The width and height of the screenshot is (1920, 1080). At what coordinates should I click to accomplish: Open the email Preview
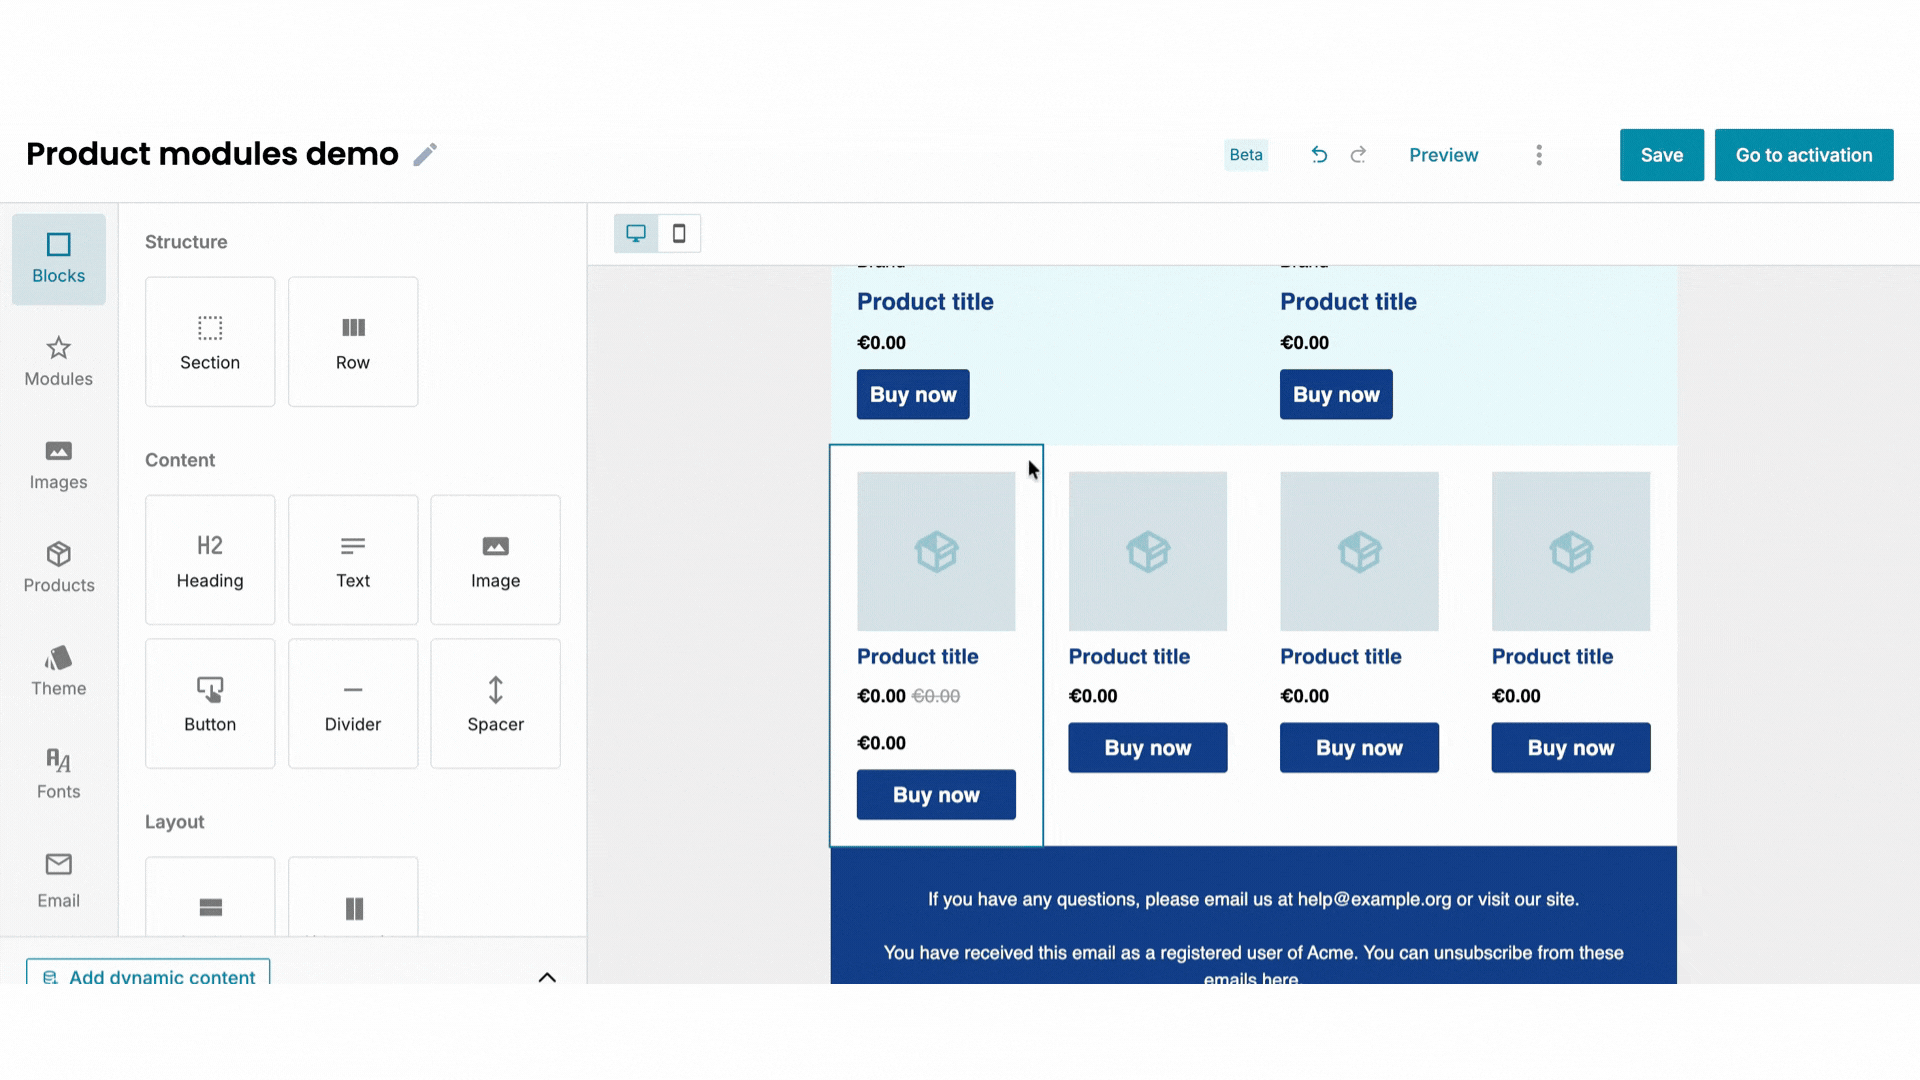pyautogui.click(x=1443, y=155)
